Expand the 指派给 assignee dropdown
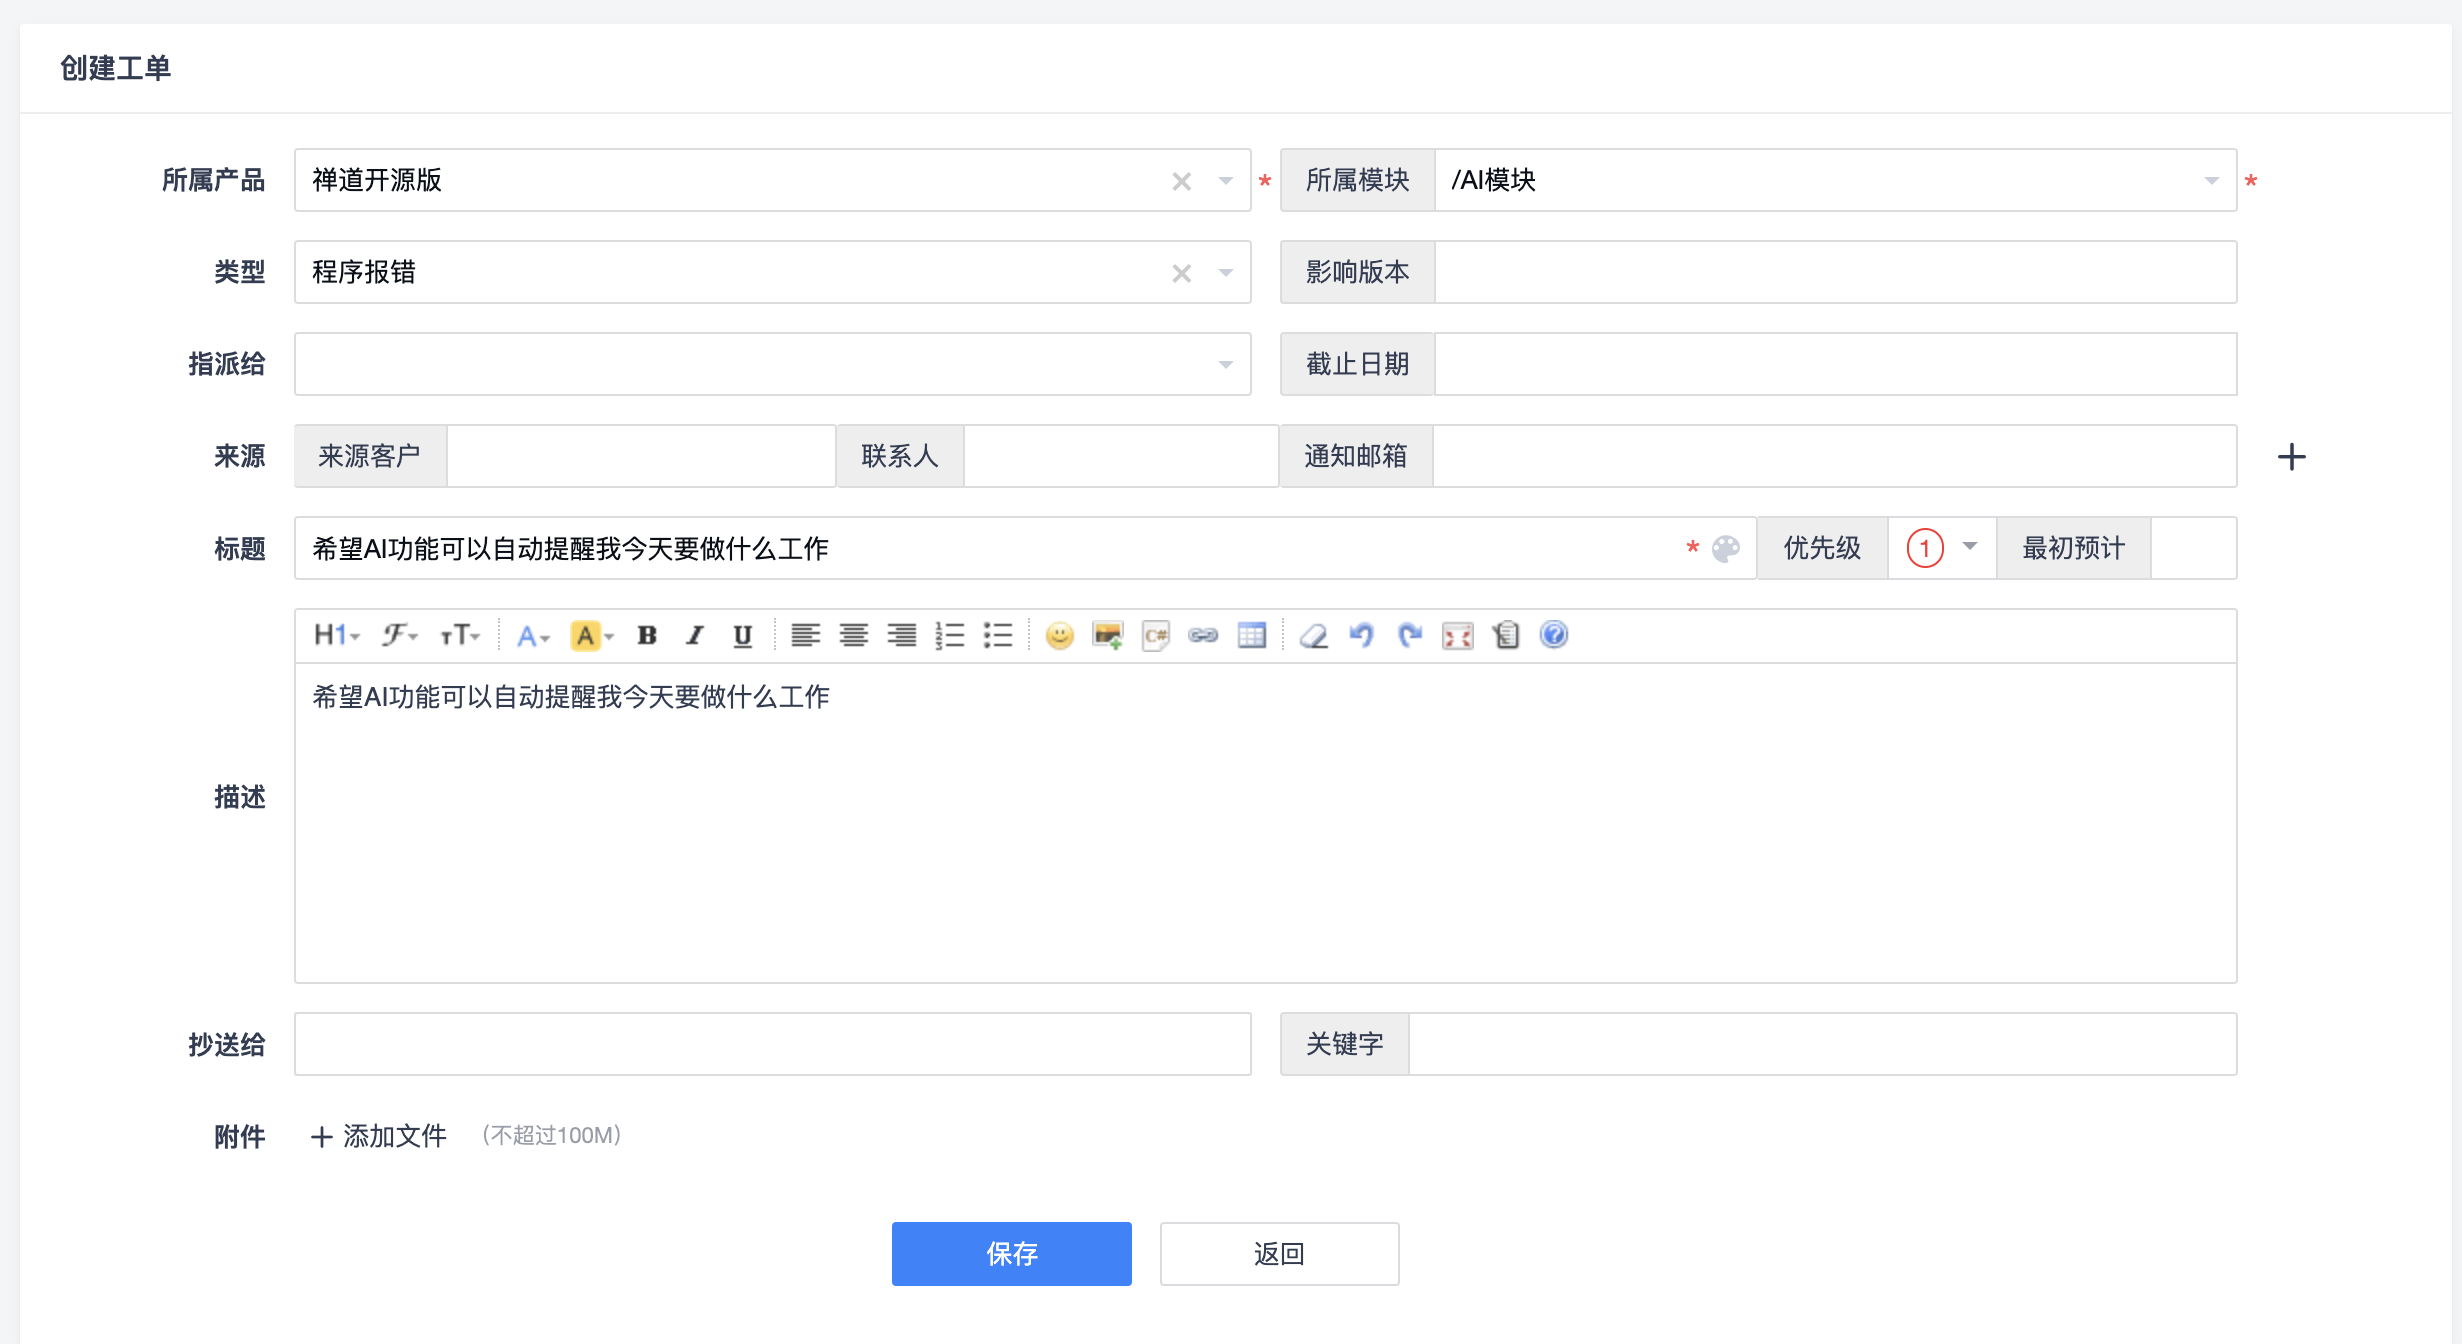 [x=1225, y=364]
